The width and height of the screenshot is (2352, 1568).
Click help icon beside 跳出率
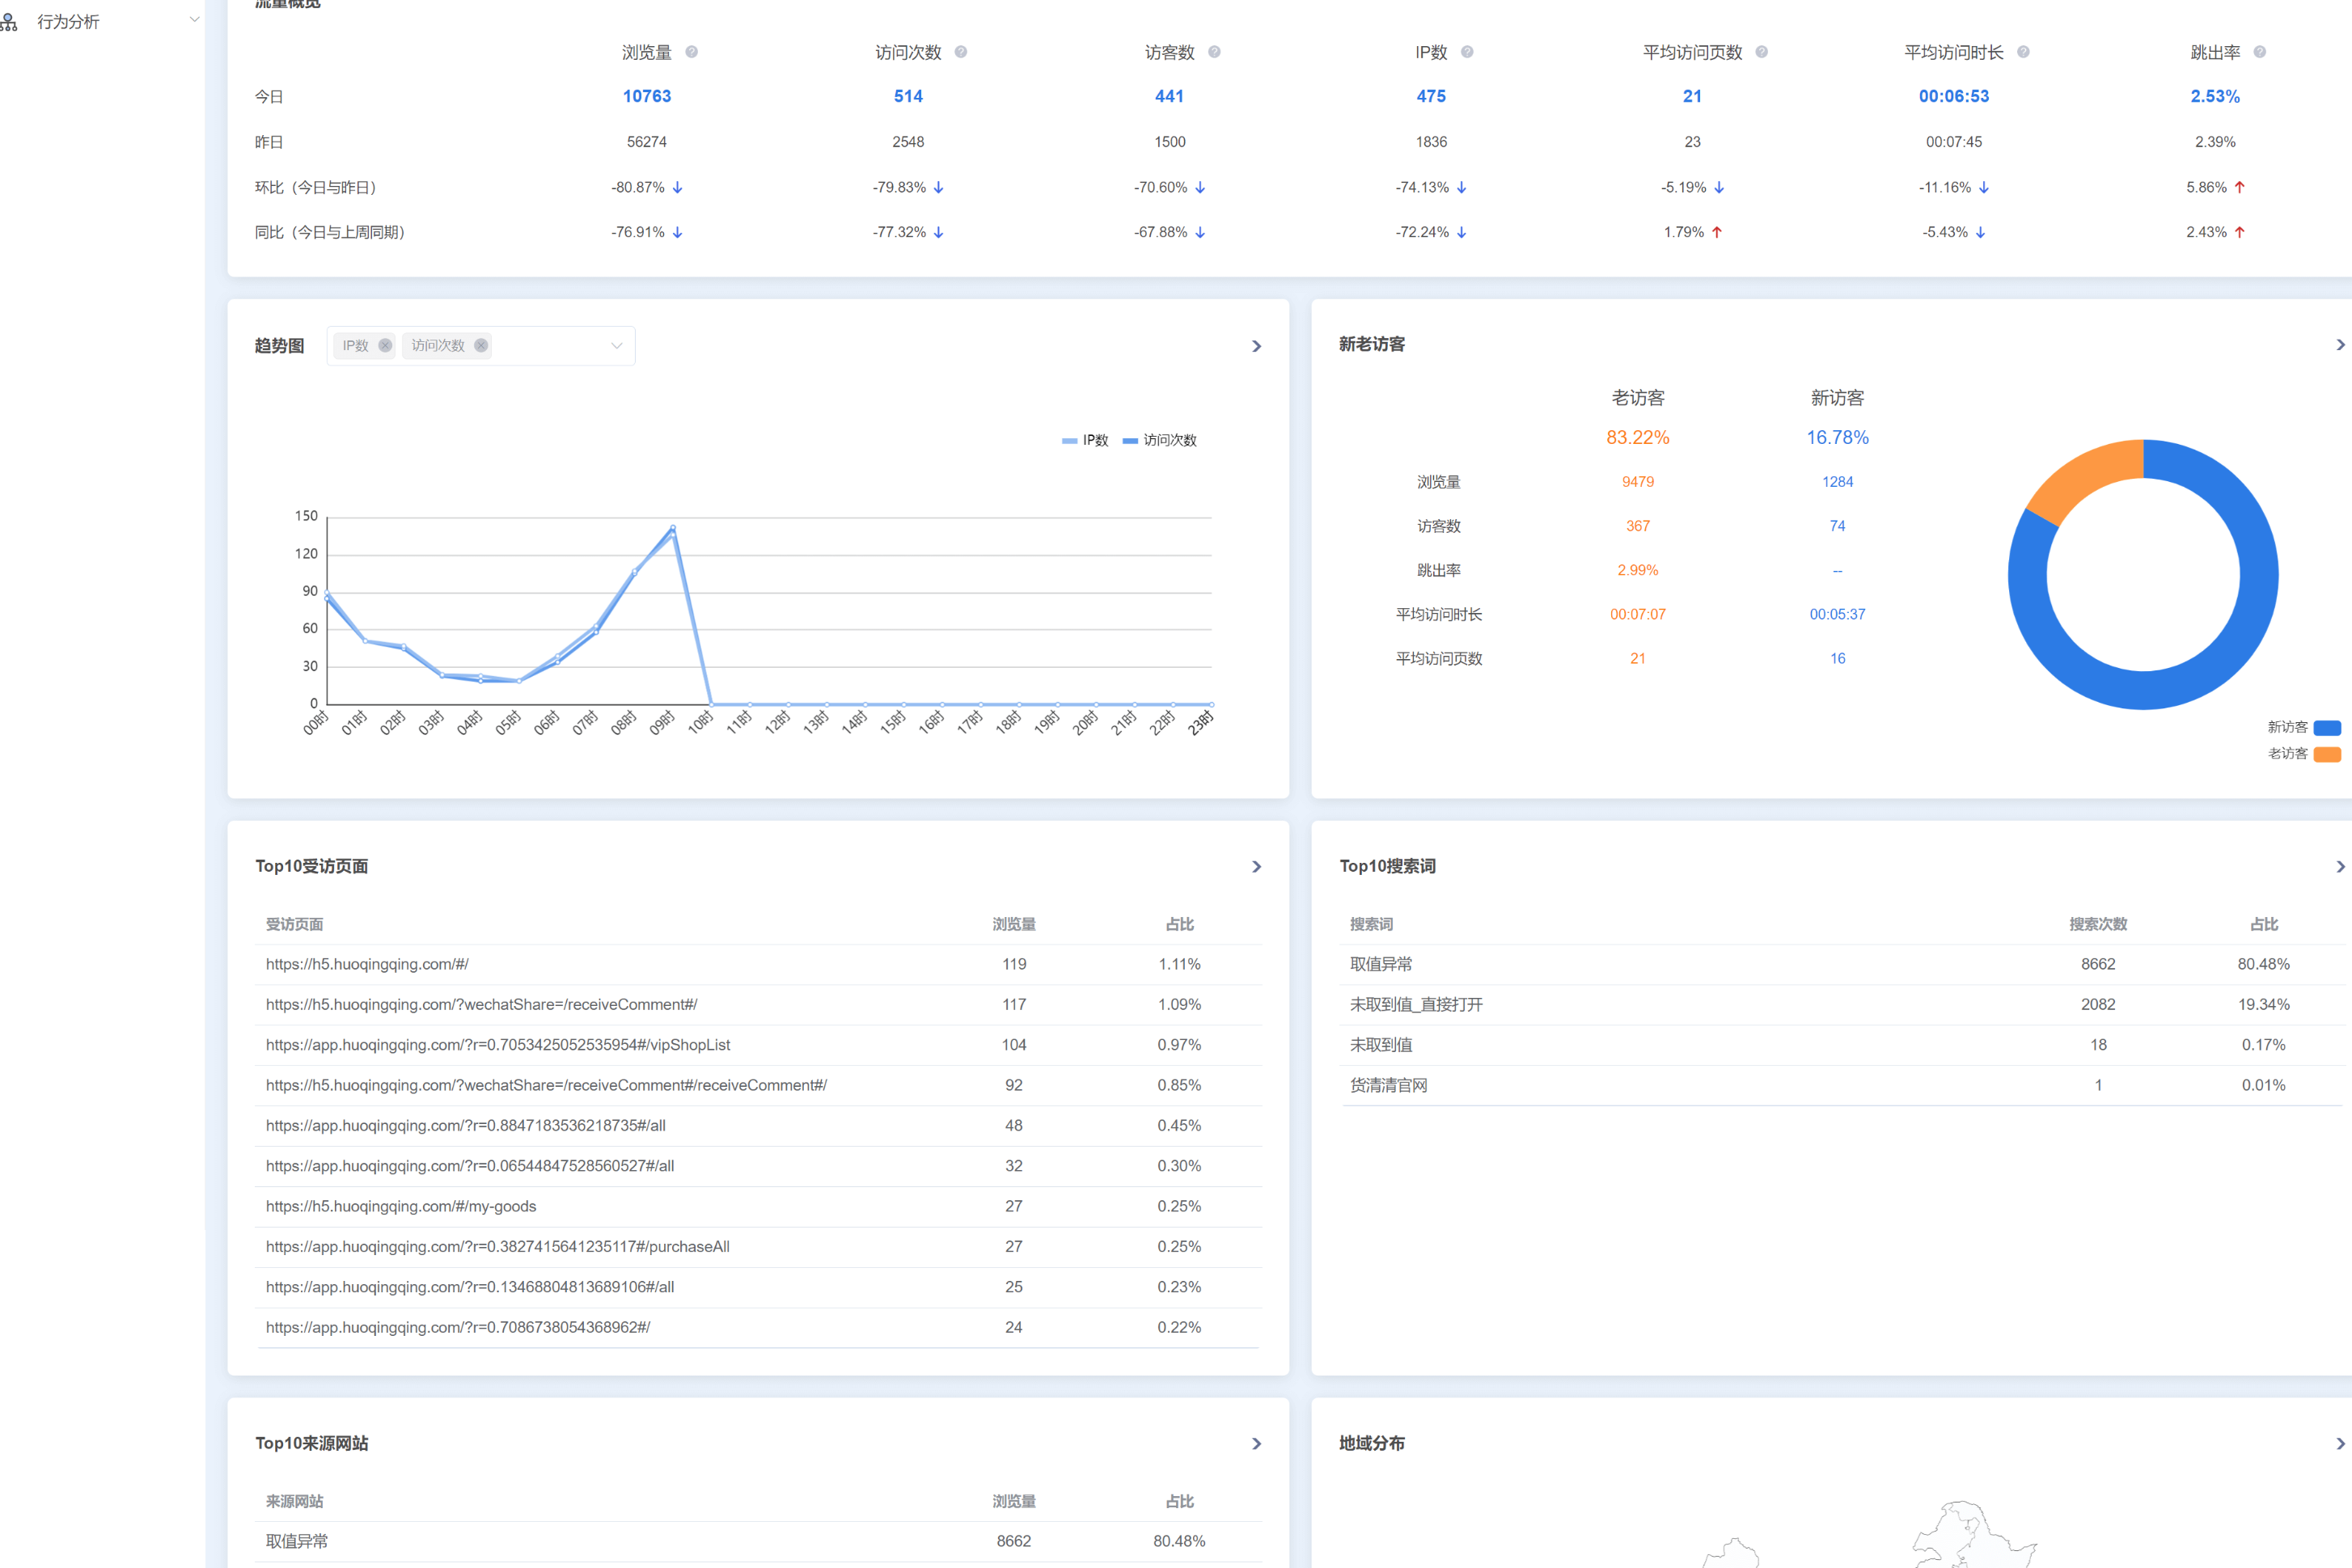click(x=2259, y=52)
